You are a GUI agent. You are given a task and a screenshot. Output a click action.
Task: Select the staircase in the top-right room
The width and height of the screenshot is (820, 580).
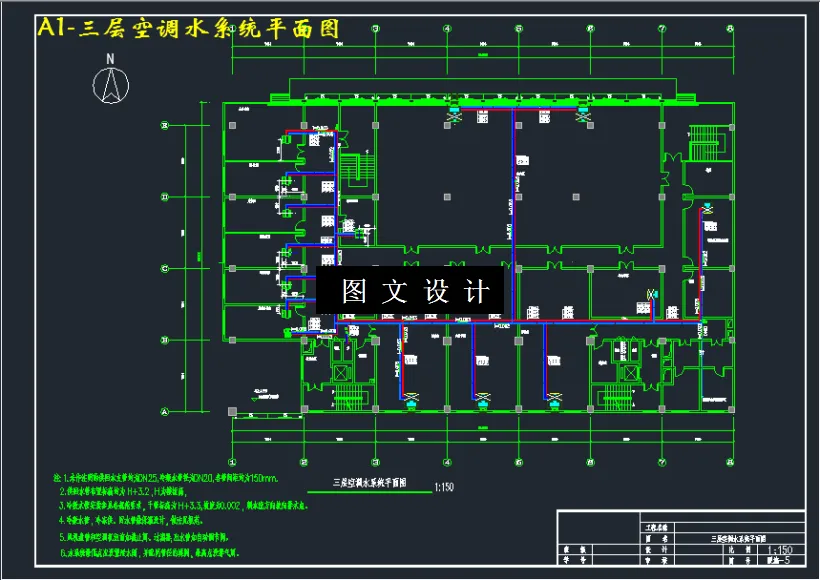(x=706, y=143)
